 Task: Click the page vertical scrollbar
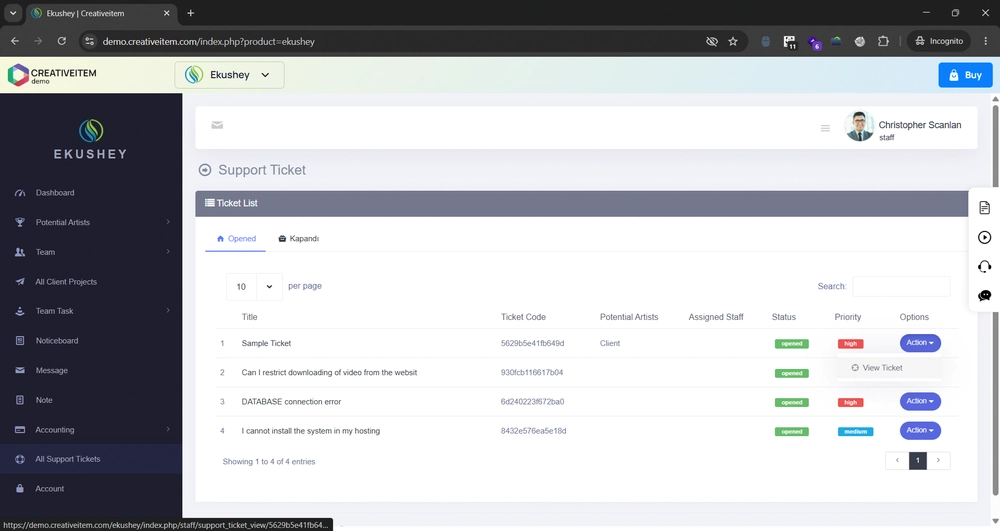(x=995, y=300)
